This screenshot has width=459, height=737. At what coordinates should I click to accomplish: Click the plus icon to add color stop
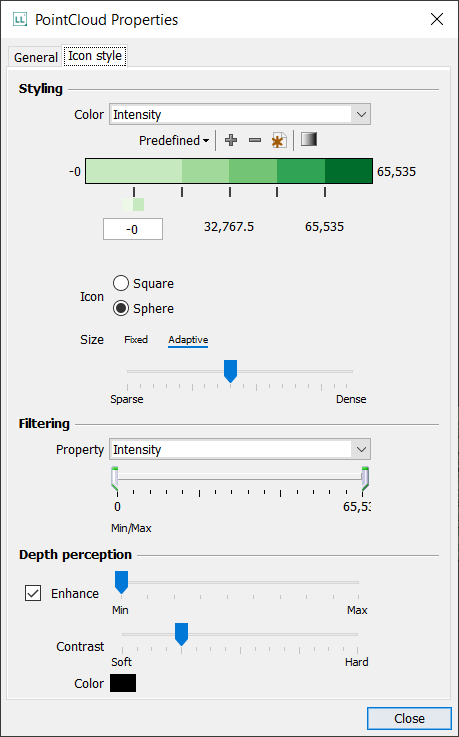(x=231, y=140)
